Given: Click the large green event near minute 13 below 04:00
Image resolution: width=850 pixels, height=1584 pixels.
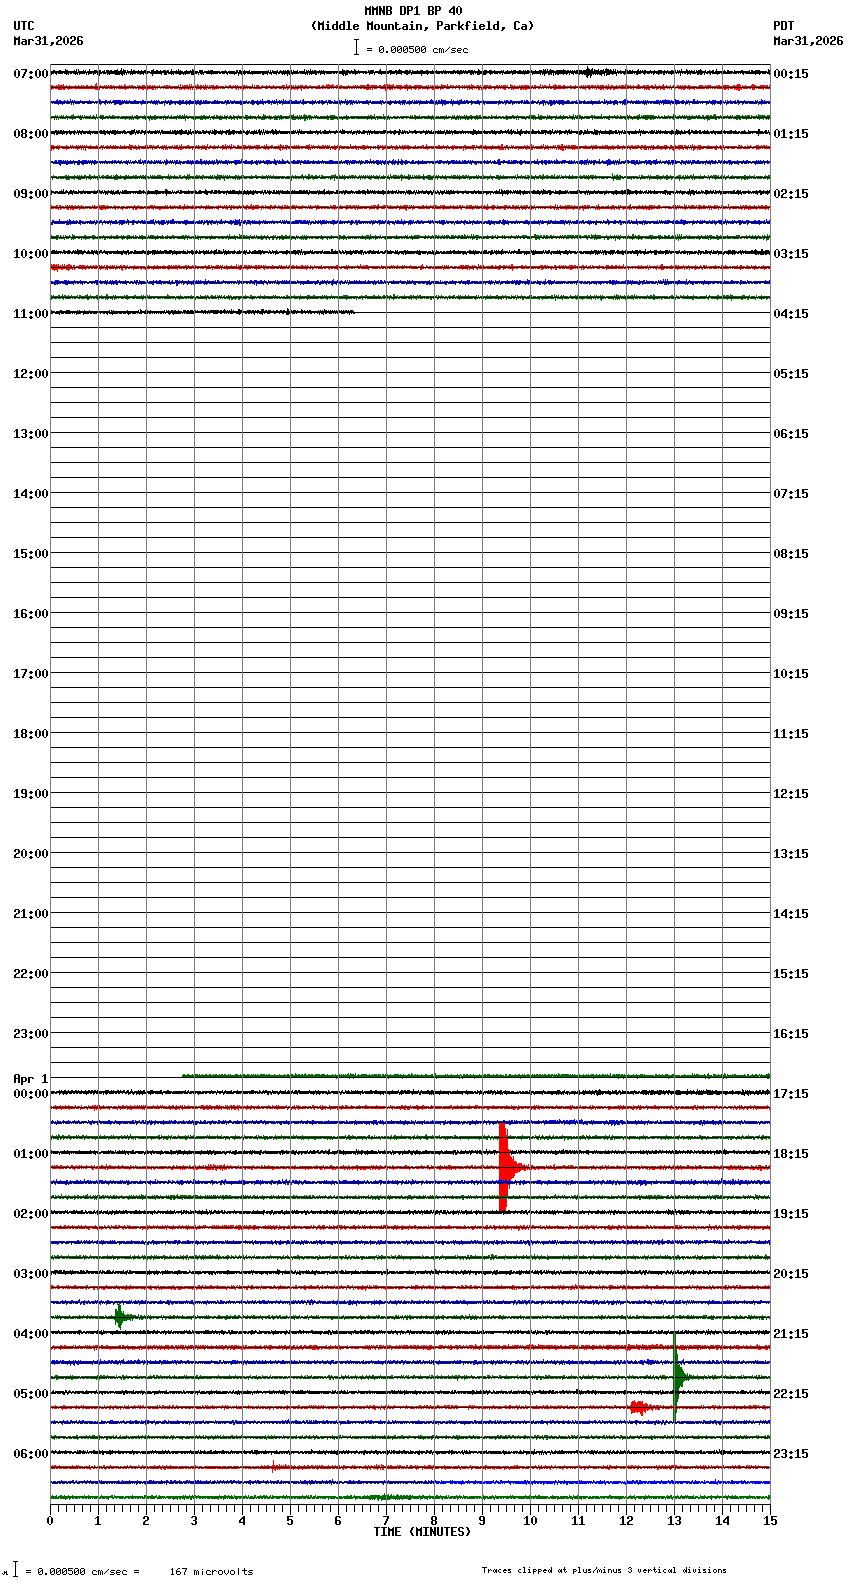Looking at the screenshot, I should pyautogui.click(x=678, y=1377).
